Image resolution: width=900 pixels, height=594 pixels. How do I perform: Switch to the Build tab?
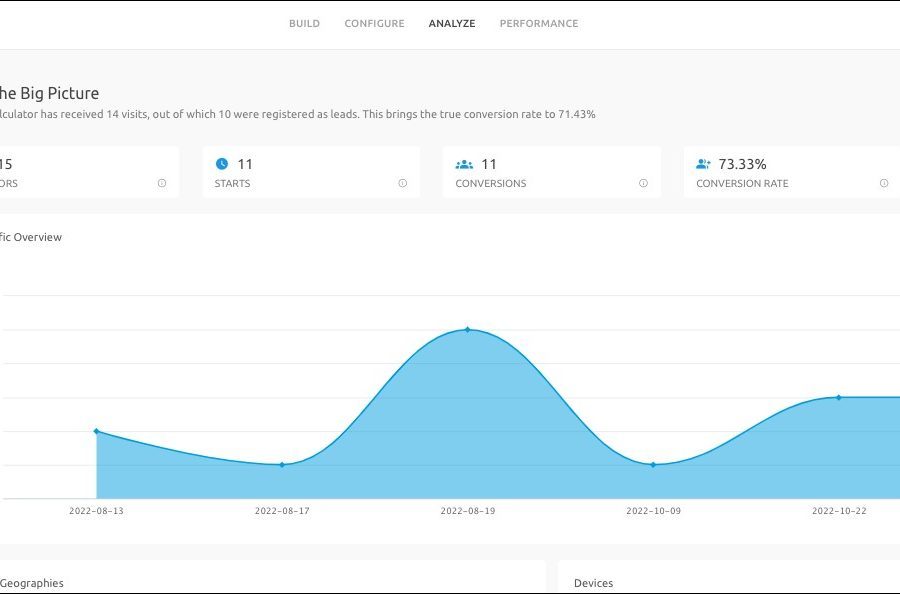click(304, 24)
